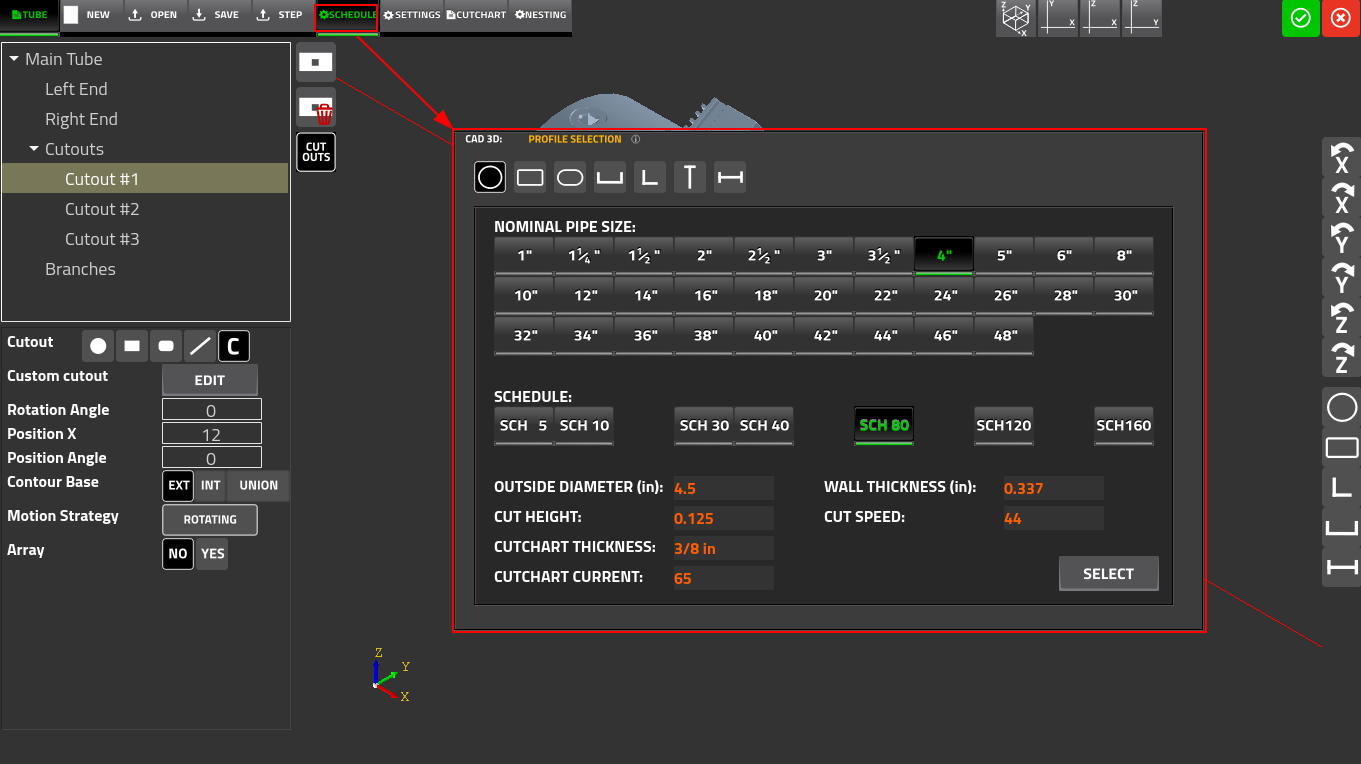Click EDIT next to Custom cutout

[209, 380]
